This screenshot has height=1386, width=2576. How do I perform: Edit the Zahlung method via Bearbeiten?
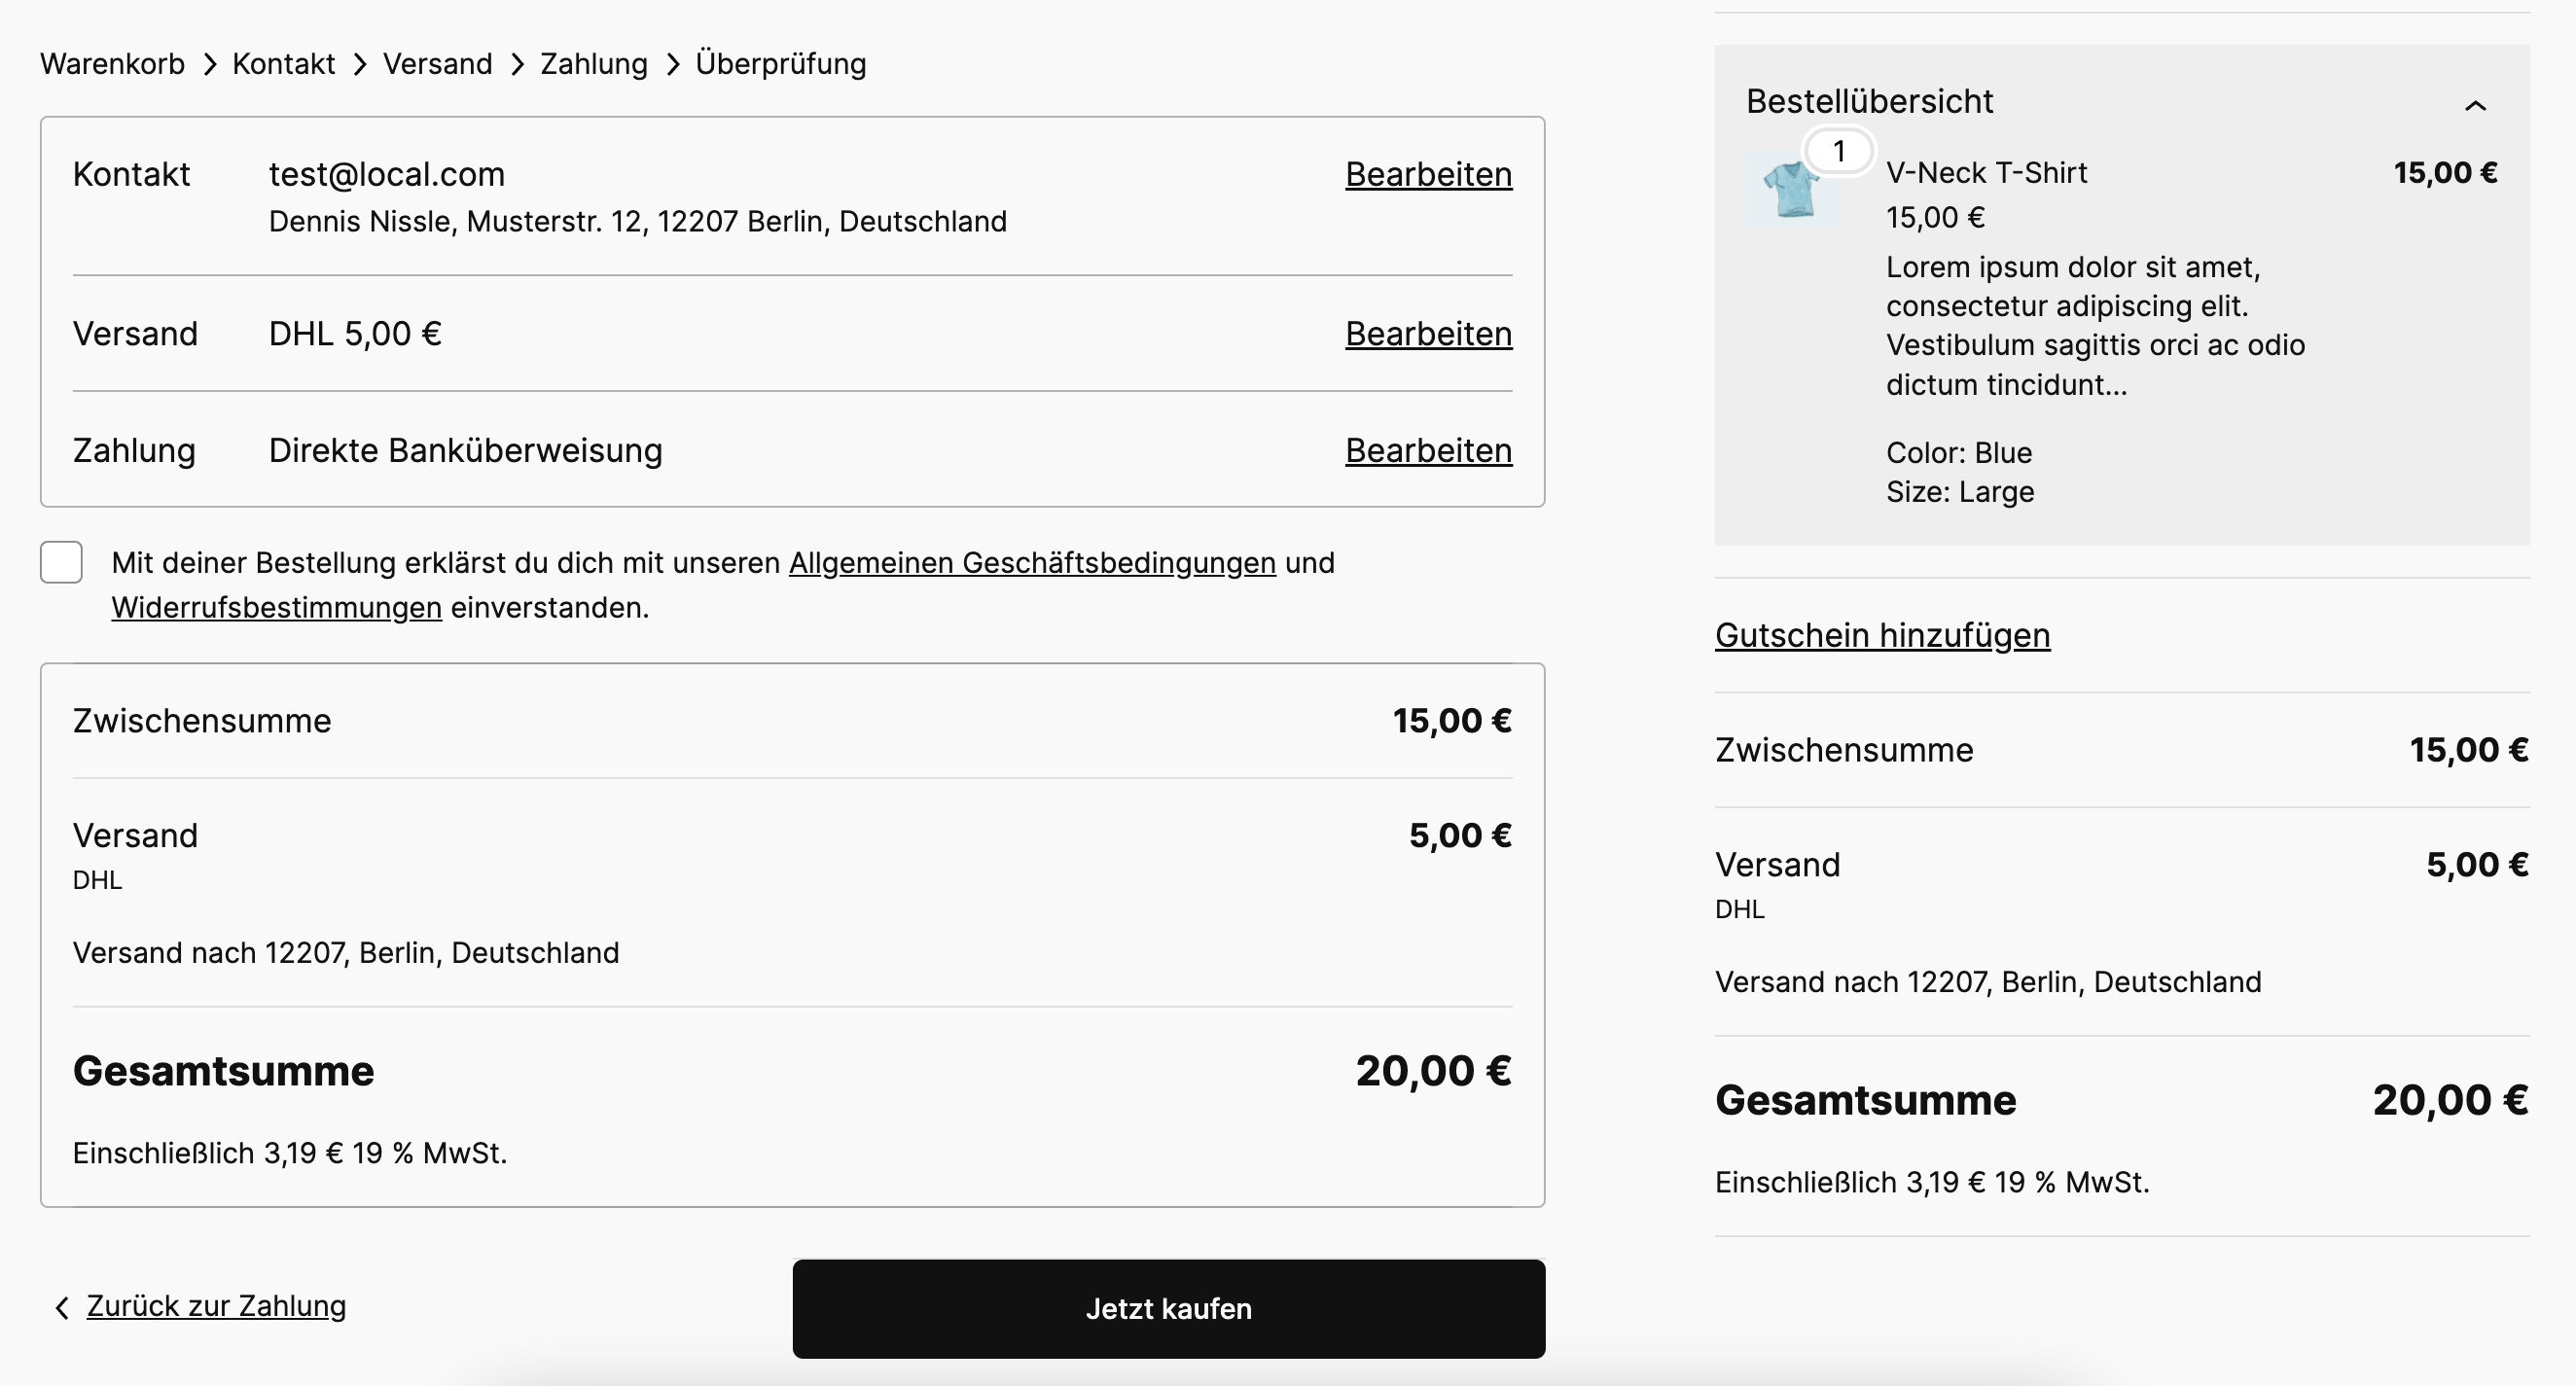tap(1427, 451)
